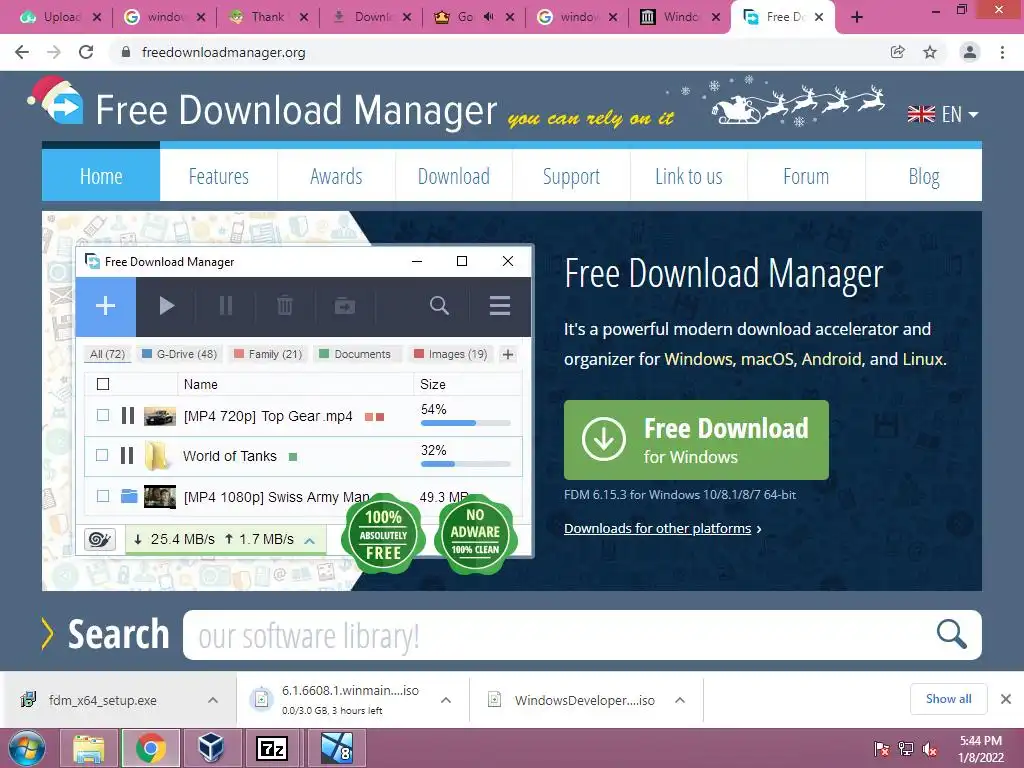
Task: Click the Windows link in description
Action: point(699,359)
